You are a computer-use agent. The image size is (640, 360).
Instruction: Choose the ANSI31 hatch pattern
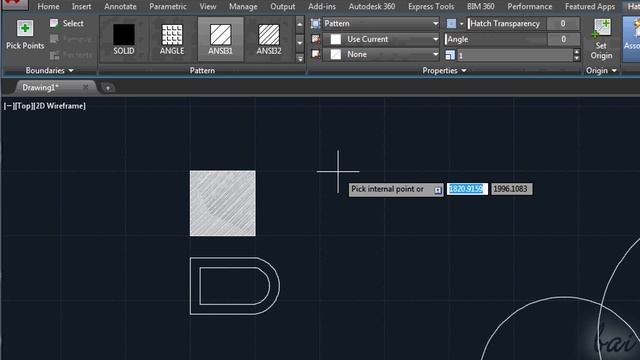[220, 39]
